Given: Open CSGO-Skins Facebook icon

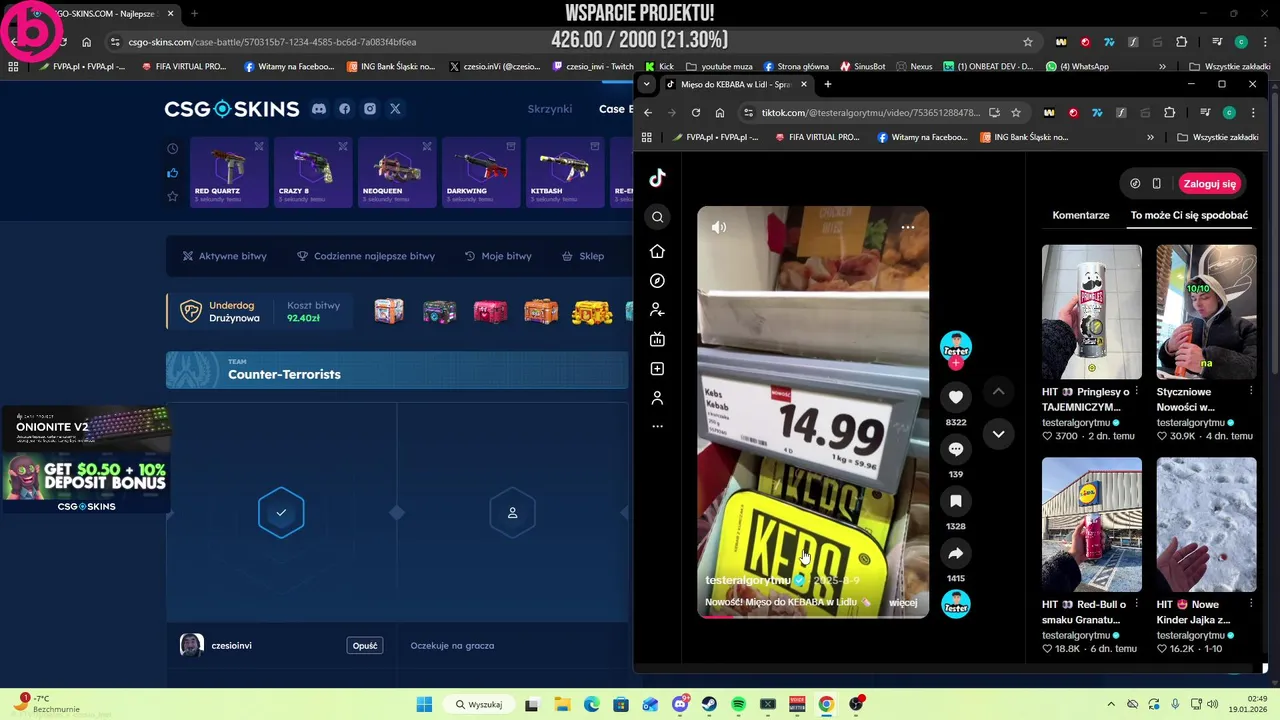Looking at the screenshot, I should [x=344, y=109].
